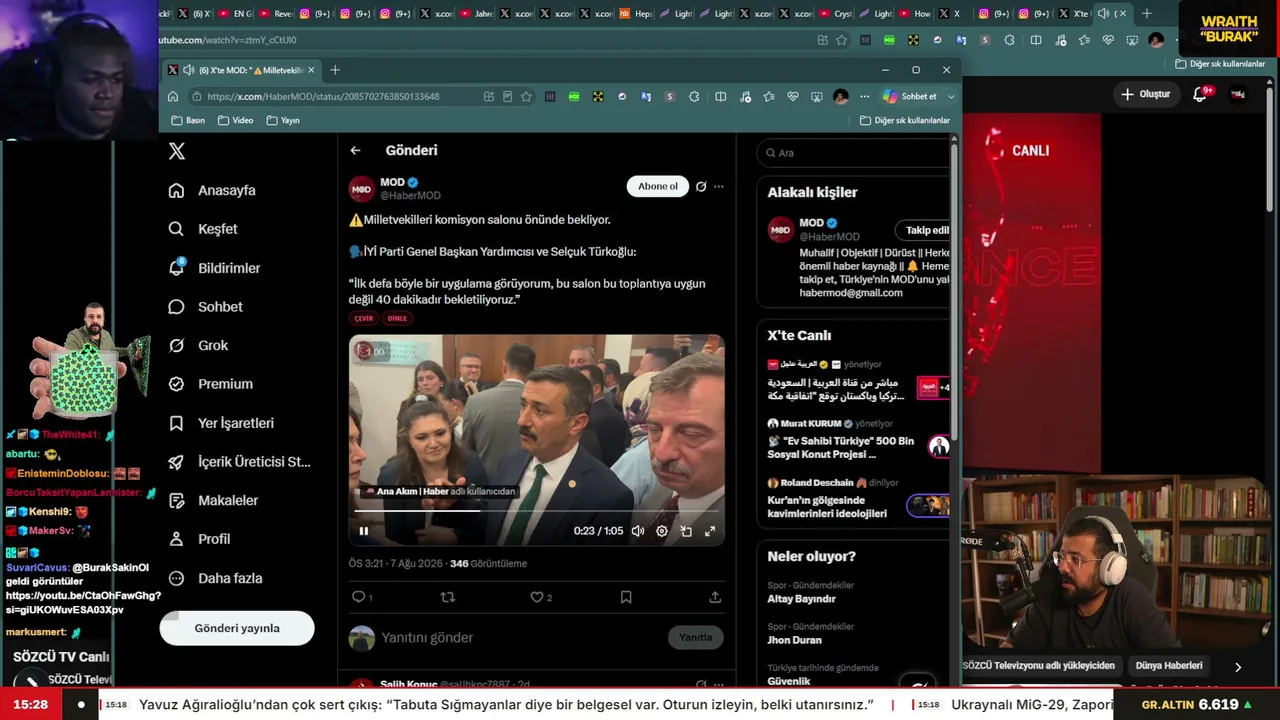Go to Anasayfa in X sidebar
The image size is (1280, 720).
(x=212, y=190)
